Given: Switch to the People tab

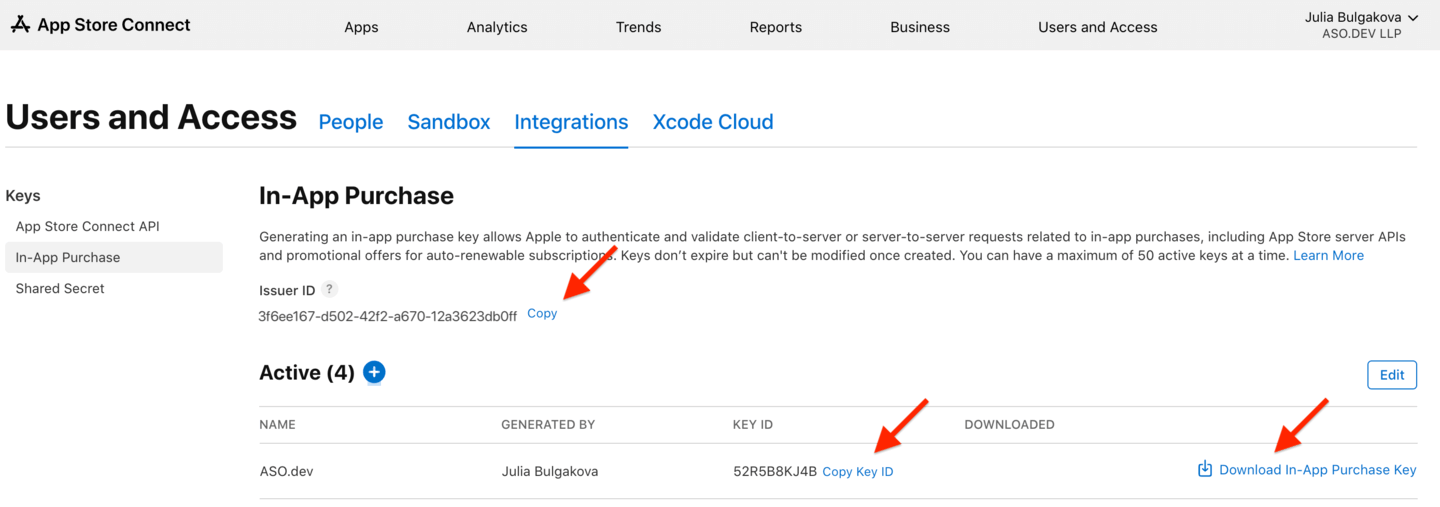Looking at the screenshot, I should [351, 122].
